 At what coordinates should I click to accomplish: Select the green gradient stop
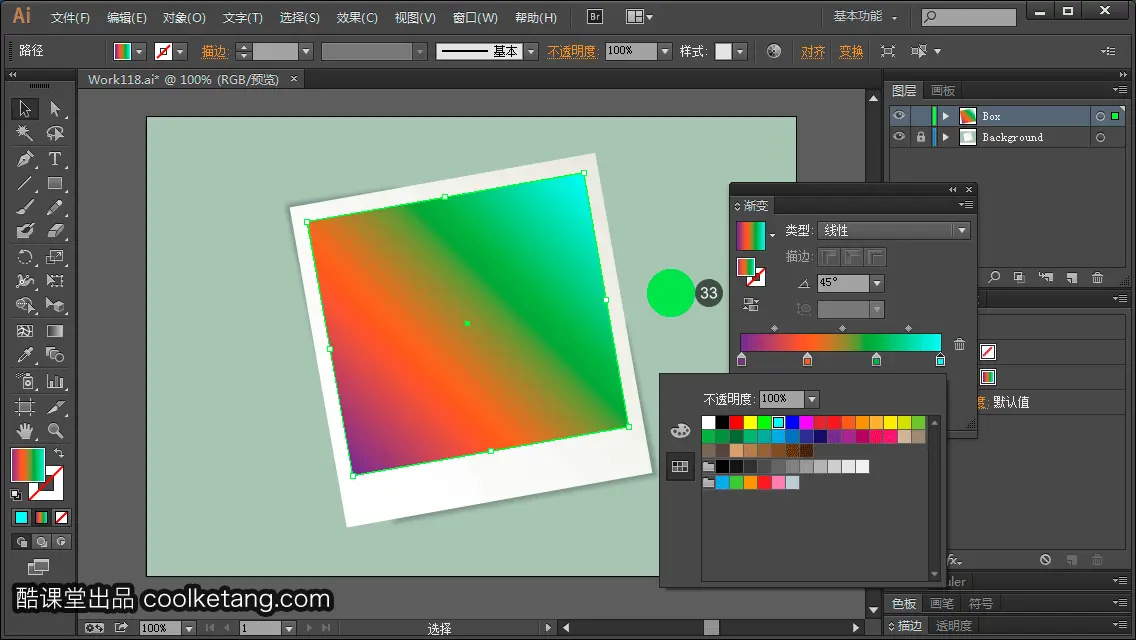876,360
